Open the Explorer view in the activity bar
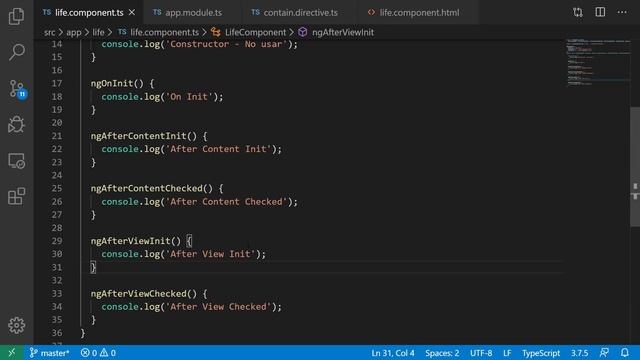The width and height of the screenshot is (640, 360). pos(16,16)
